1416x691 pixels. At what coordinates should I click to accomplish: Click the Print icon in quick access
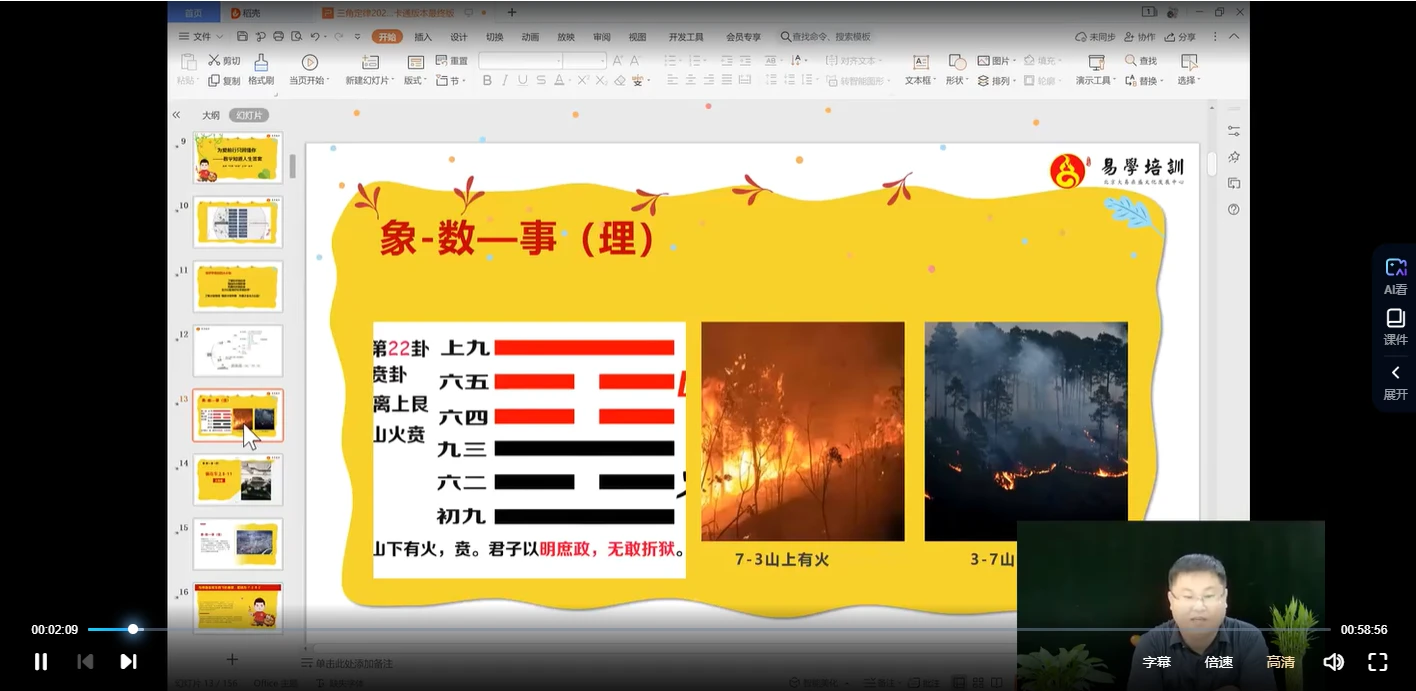(x=278, y=36)
